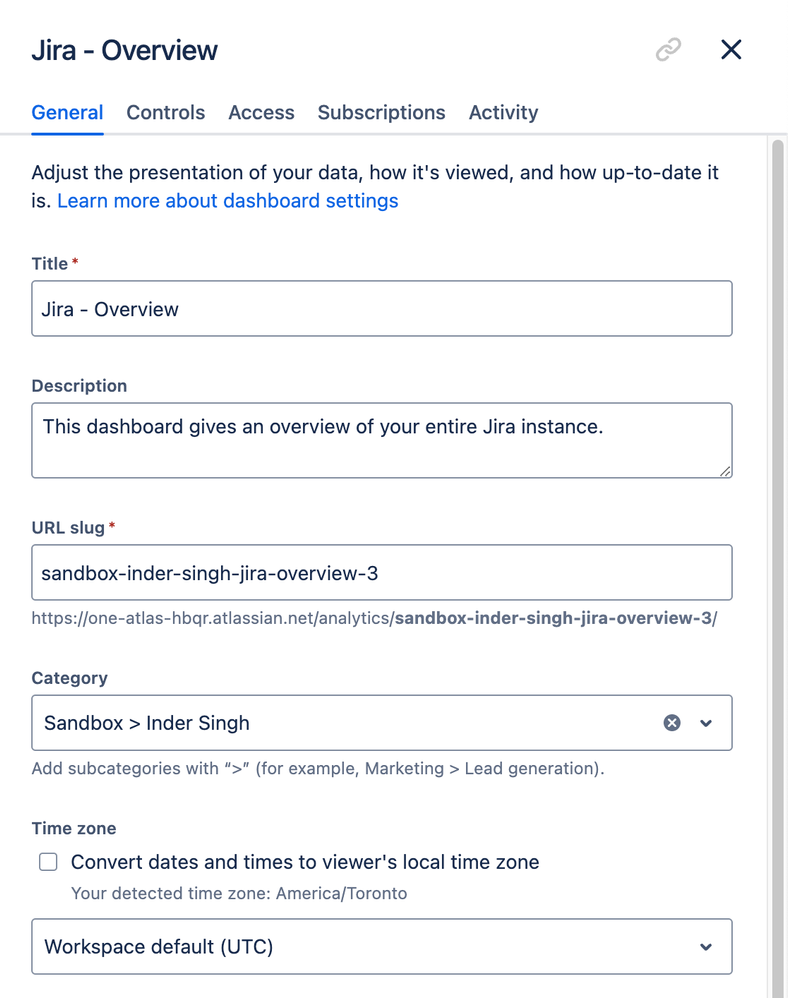788x998 pixels.
Task: Open the Workspace default (UTC) selector
Action: click(380, 946)
